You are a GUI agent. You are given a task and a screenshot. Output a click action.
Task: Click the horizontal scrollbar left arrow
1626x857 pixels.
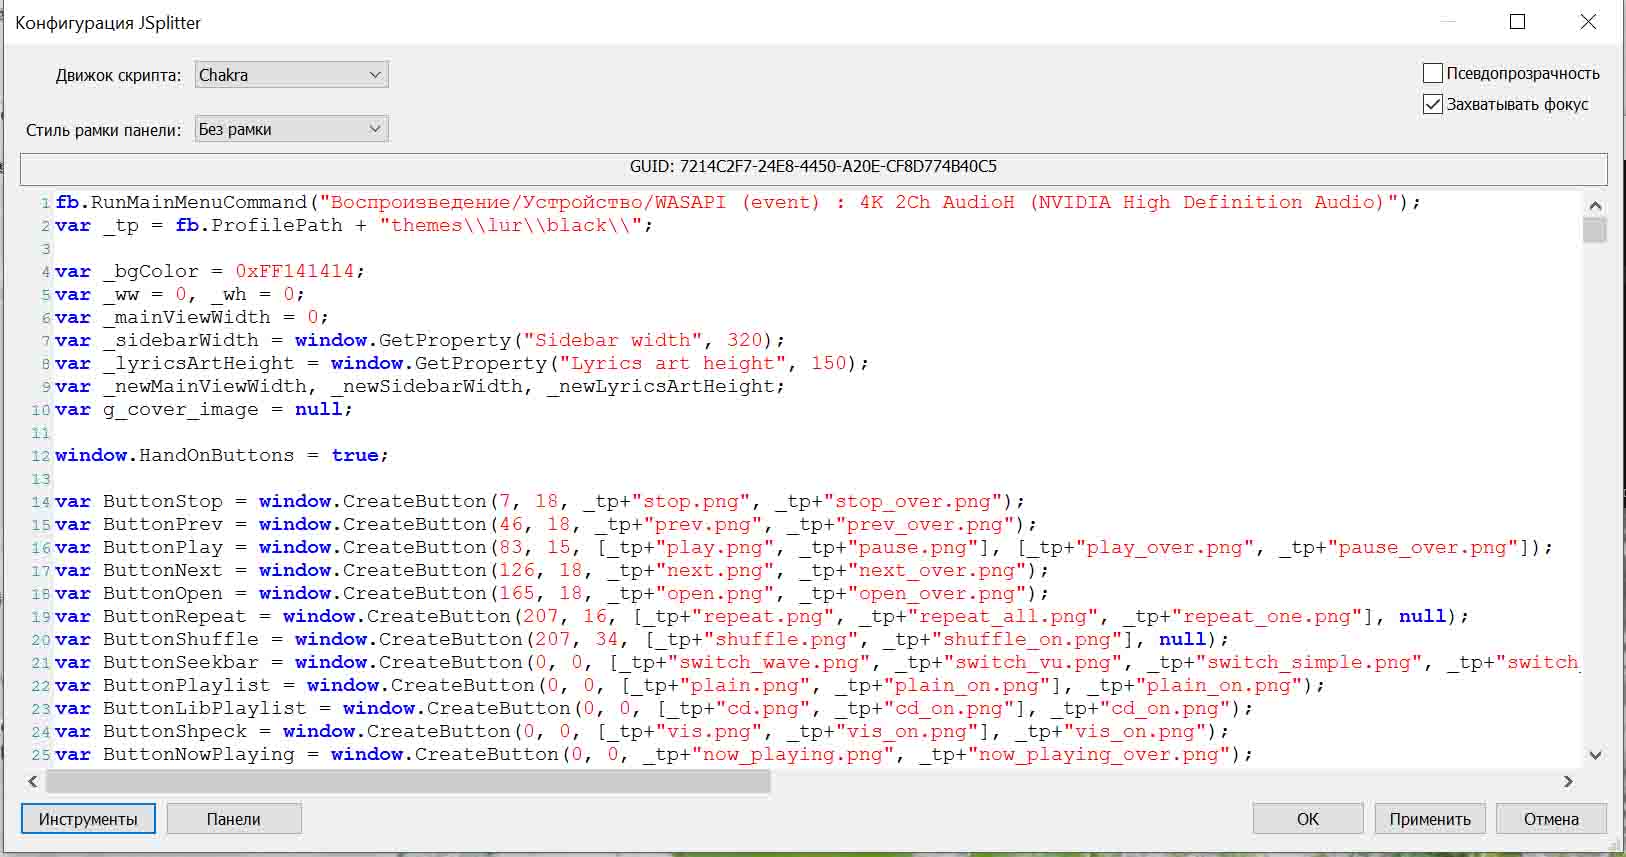pos(33,781)
